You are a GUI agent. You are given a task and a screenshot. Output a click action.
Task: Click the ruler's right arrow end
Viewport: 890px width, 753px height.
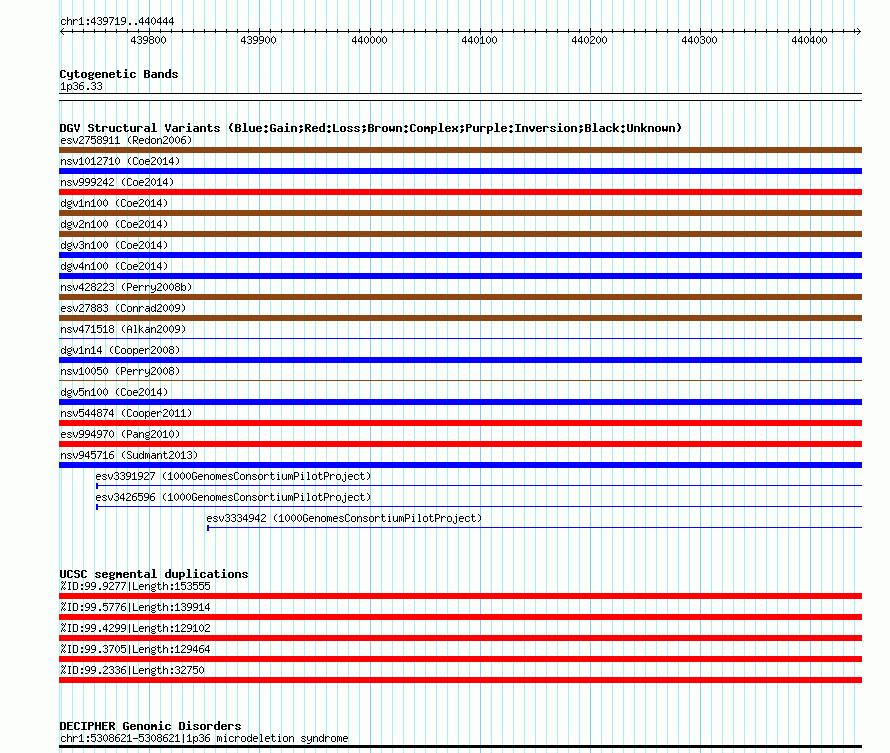click(x=859, y=32)
